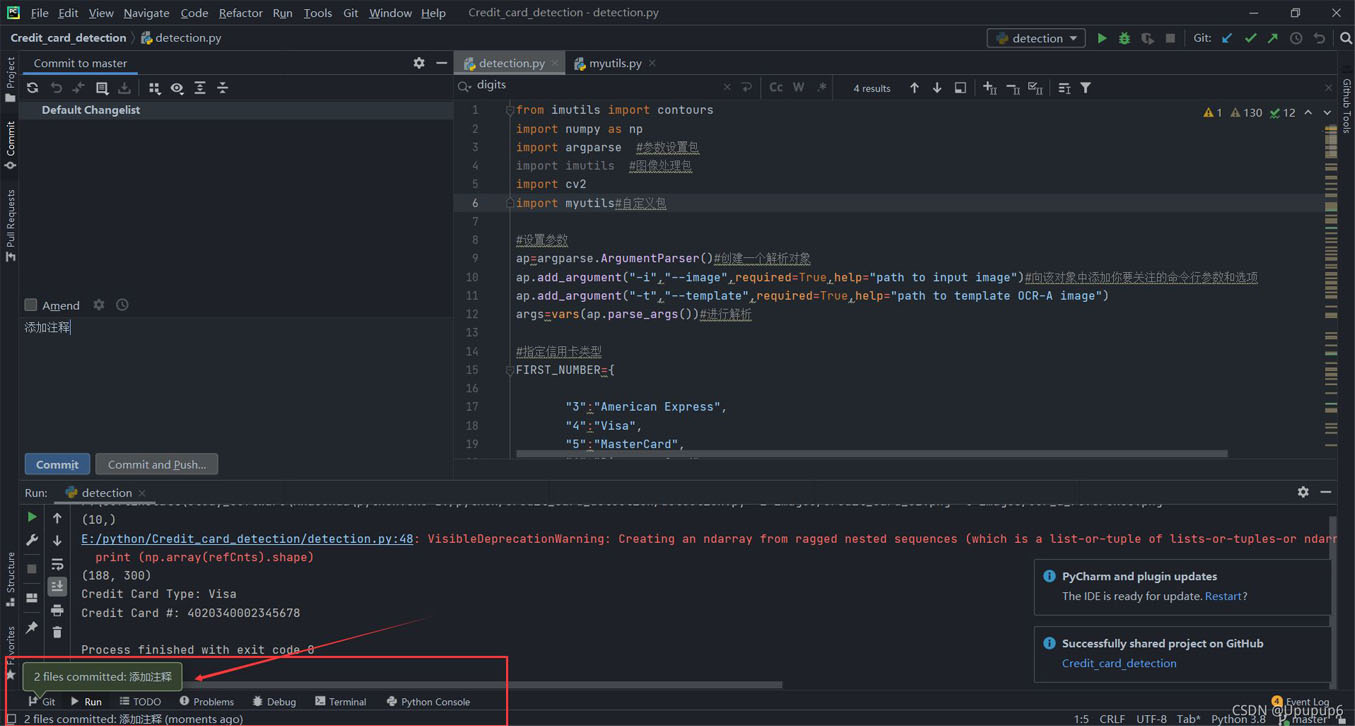Run the detection configuration with green play
Viewport: 1355px width, 726px height.
(1101, 38)
